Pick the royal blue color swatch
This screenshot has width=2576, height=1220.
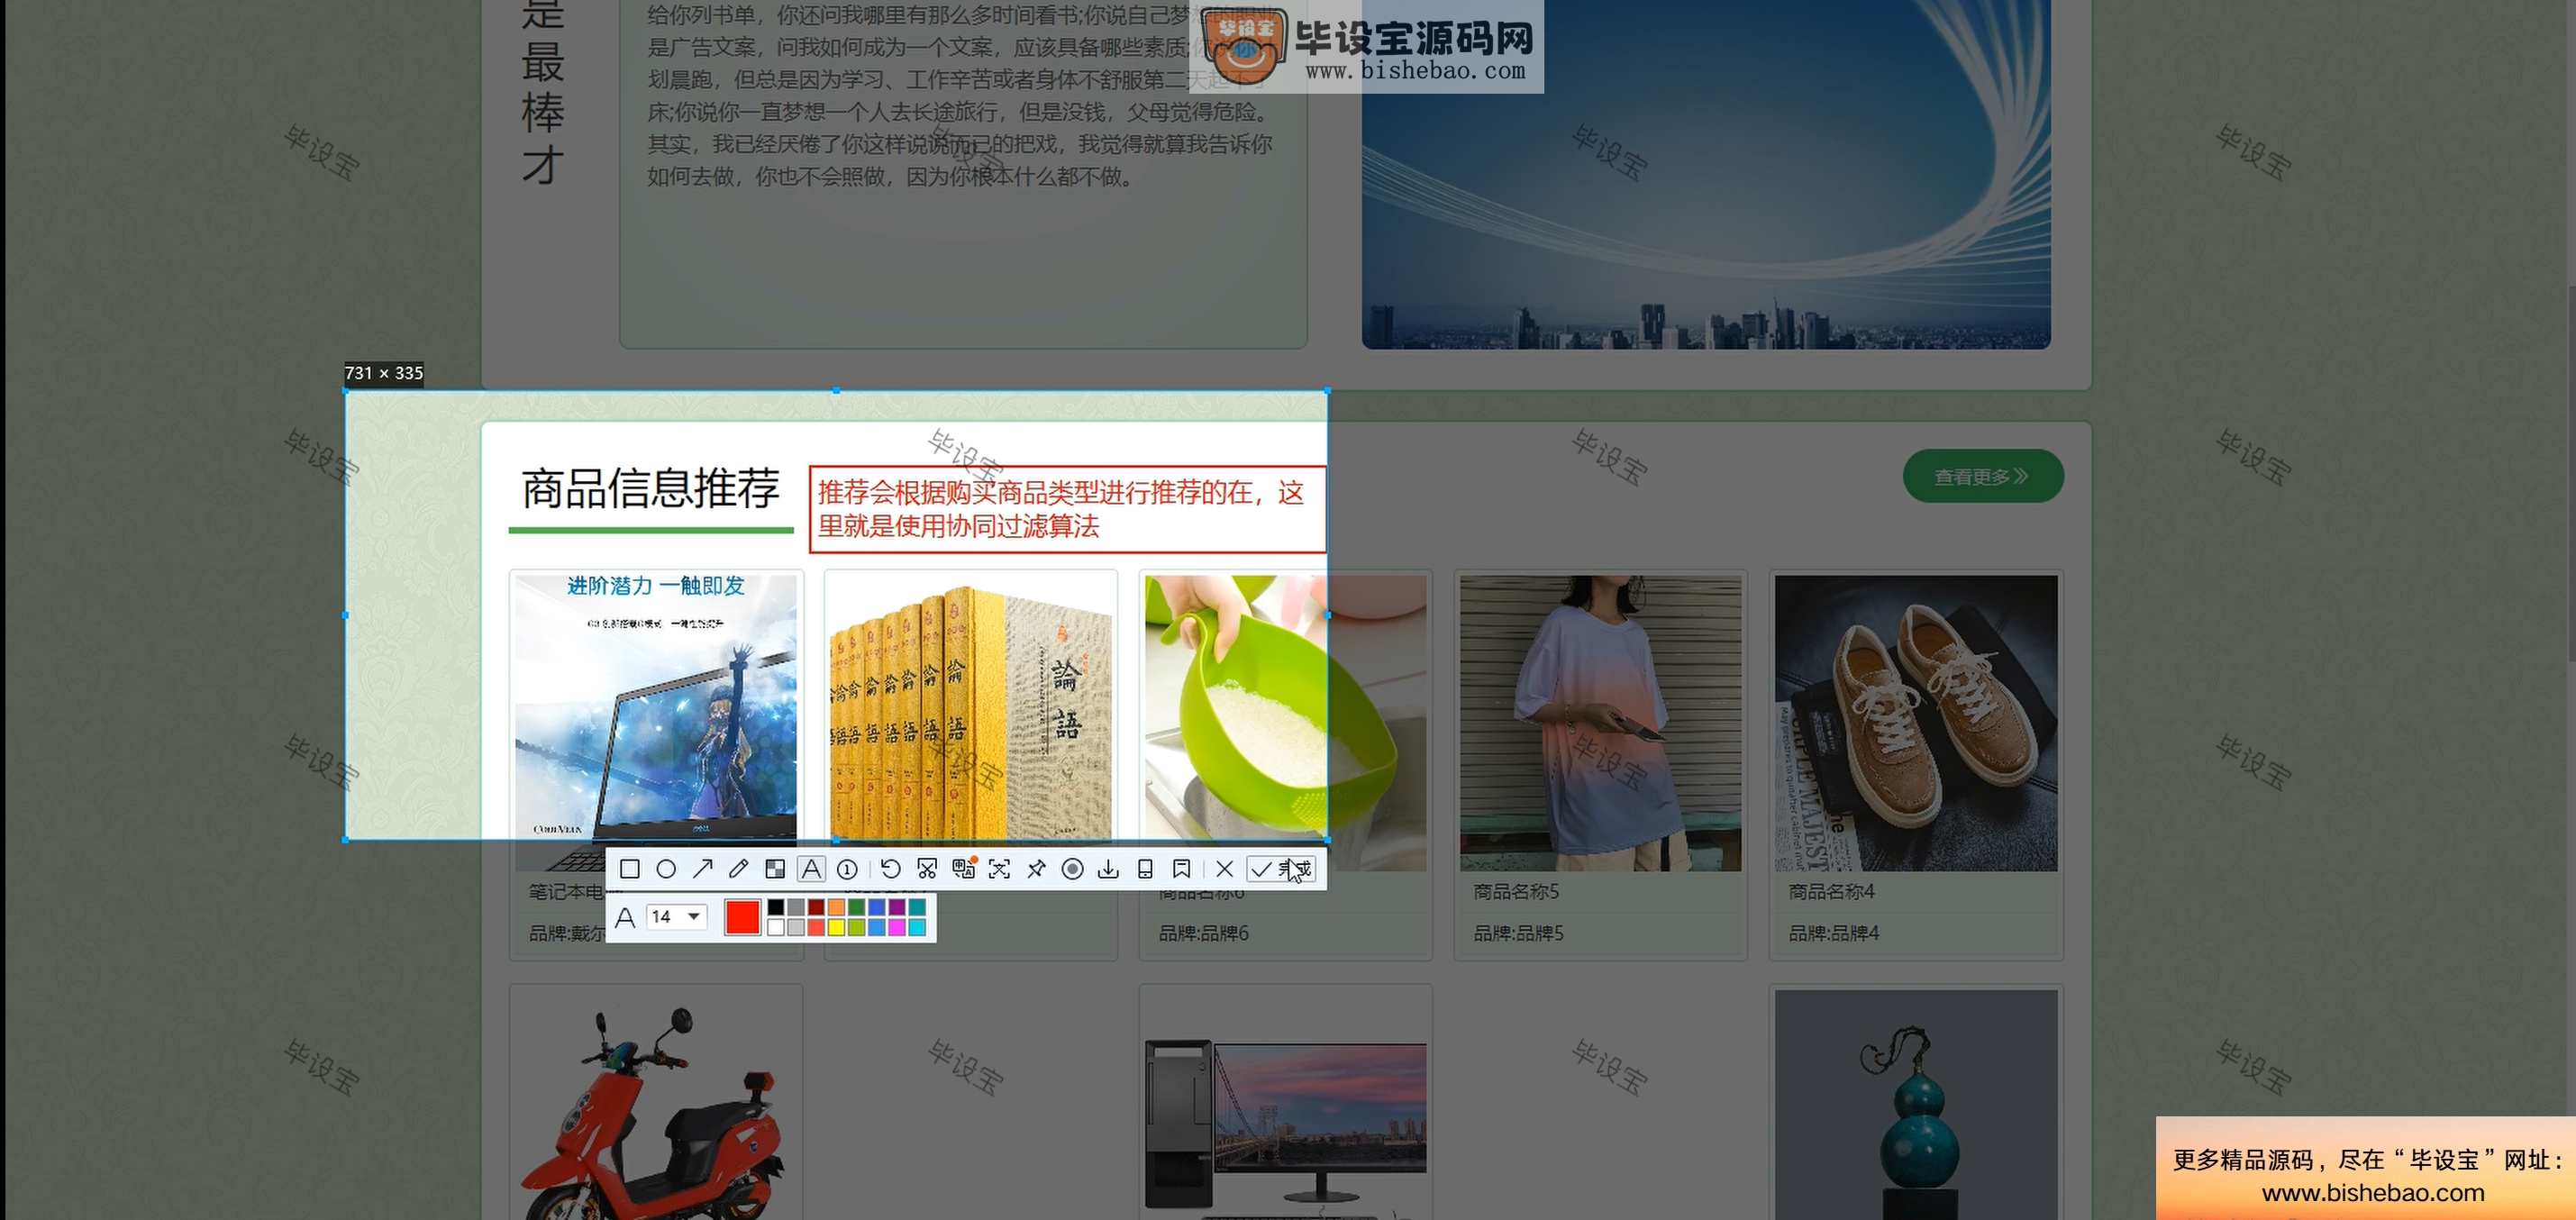[877, 907]
